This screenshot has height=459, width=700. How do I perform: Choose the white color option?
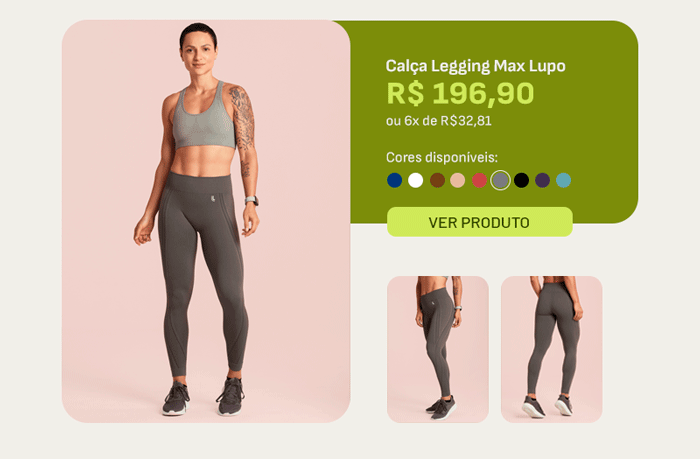point(416,180)
